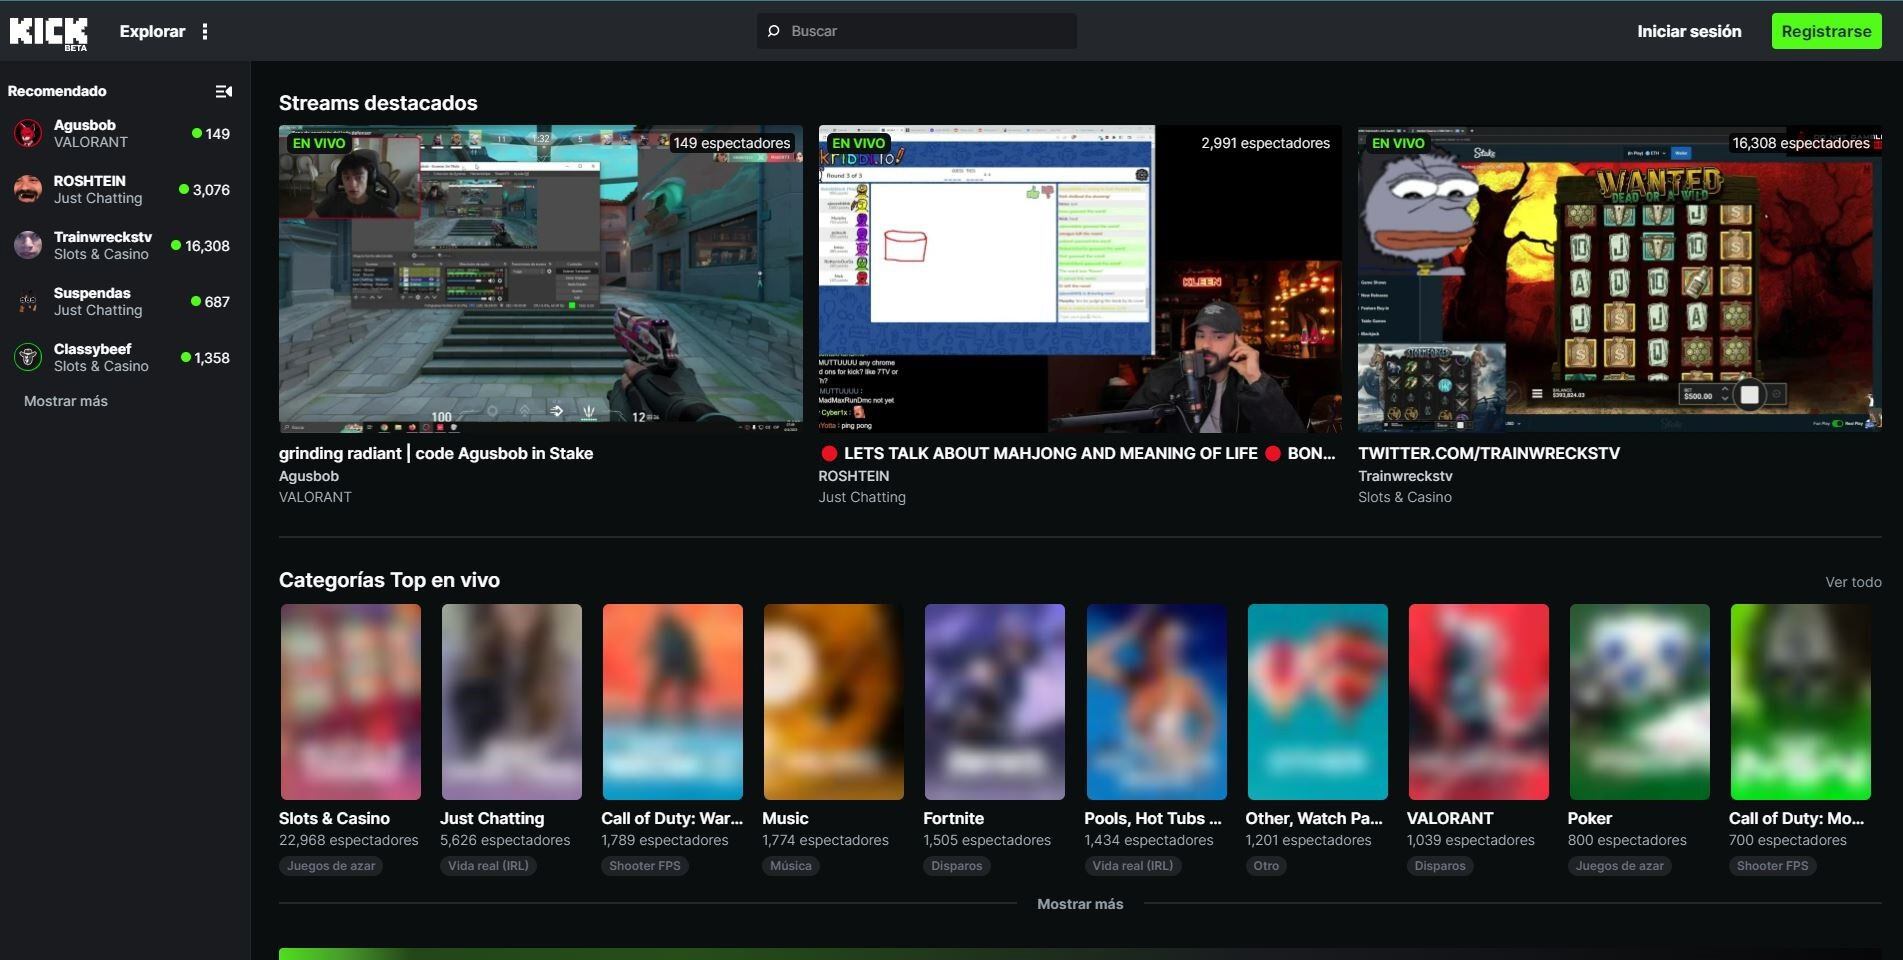
Task: Open Ver todo for top categories
Action: pyautogui.click(x=1852, y=582)
